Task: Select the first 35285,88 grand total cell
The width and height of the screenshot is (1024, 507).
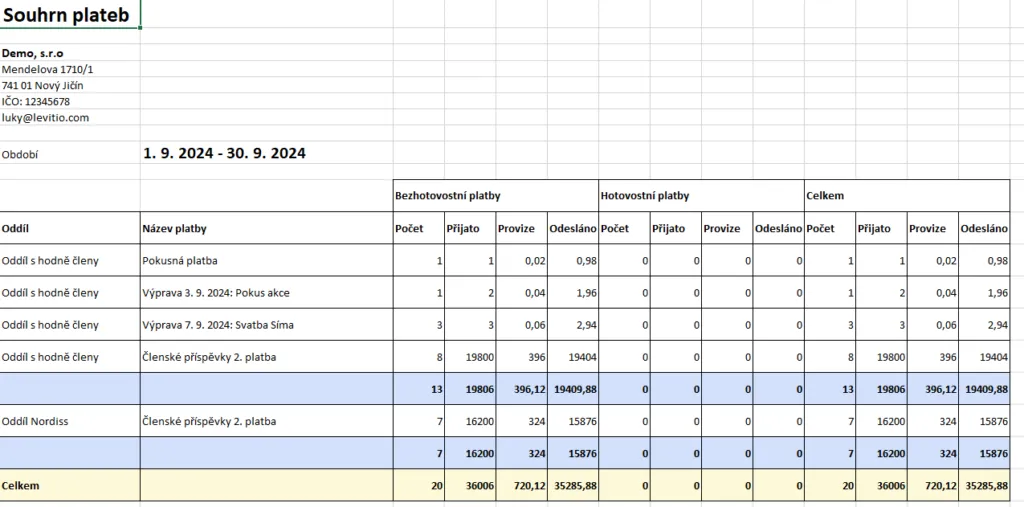Action: click(573, 485)
